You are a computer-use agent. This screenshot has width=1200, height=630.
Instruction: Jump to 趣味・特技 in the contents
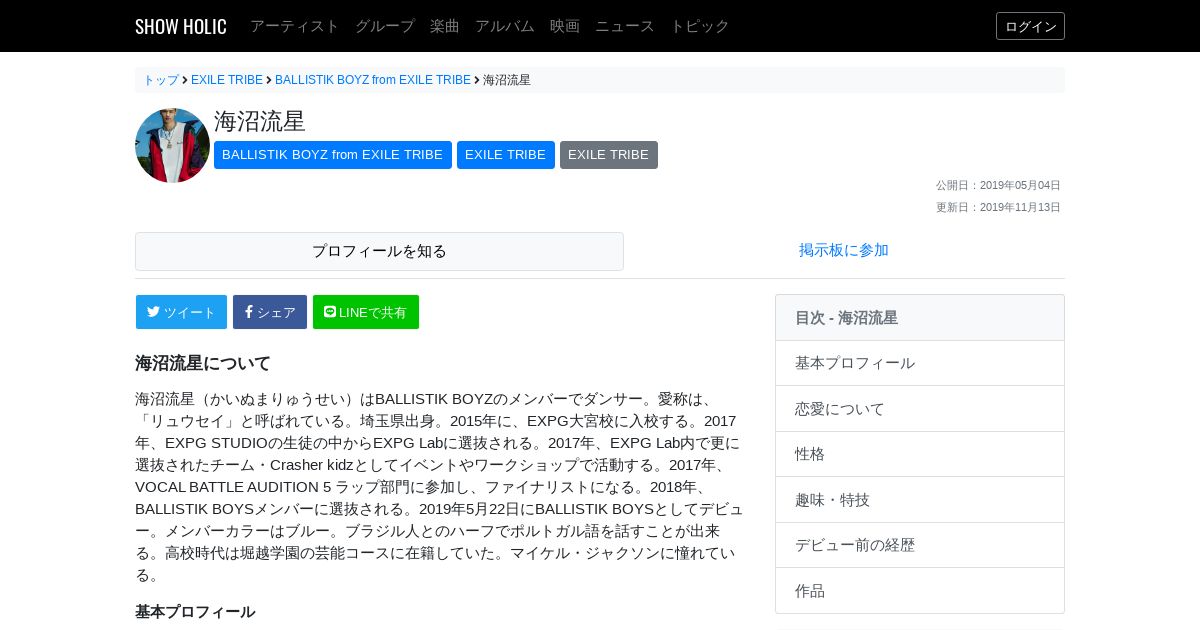click(x=920, y=500)
